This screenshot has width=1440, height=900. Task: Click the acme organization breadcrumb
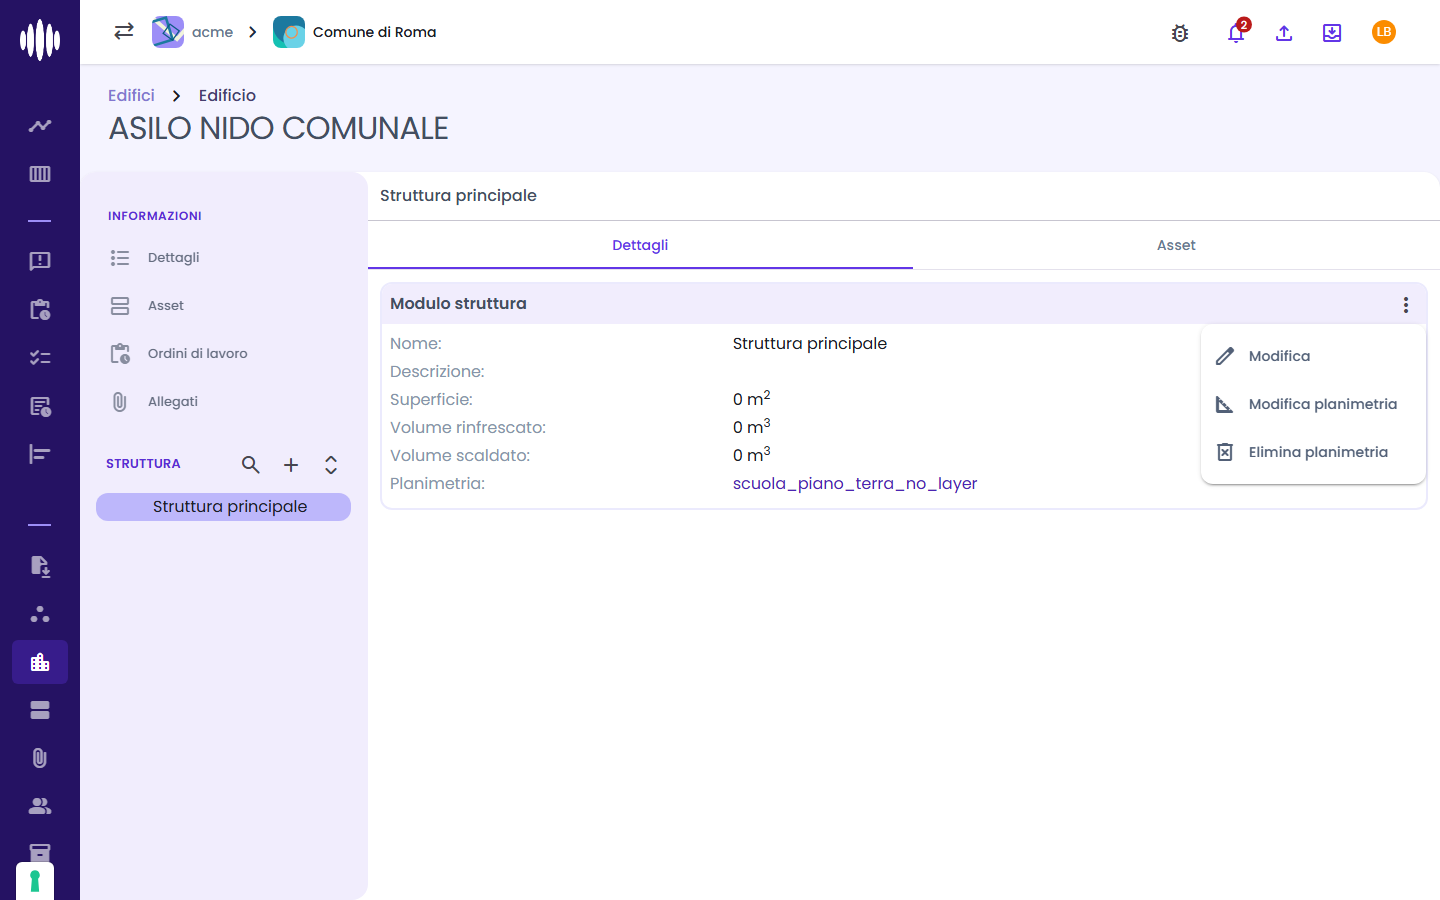tap(193, 32)
